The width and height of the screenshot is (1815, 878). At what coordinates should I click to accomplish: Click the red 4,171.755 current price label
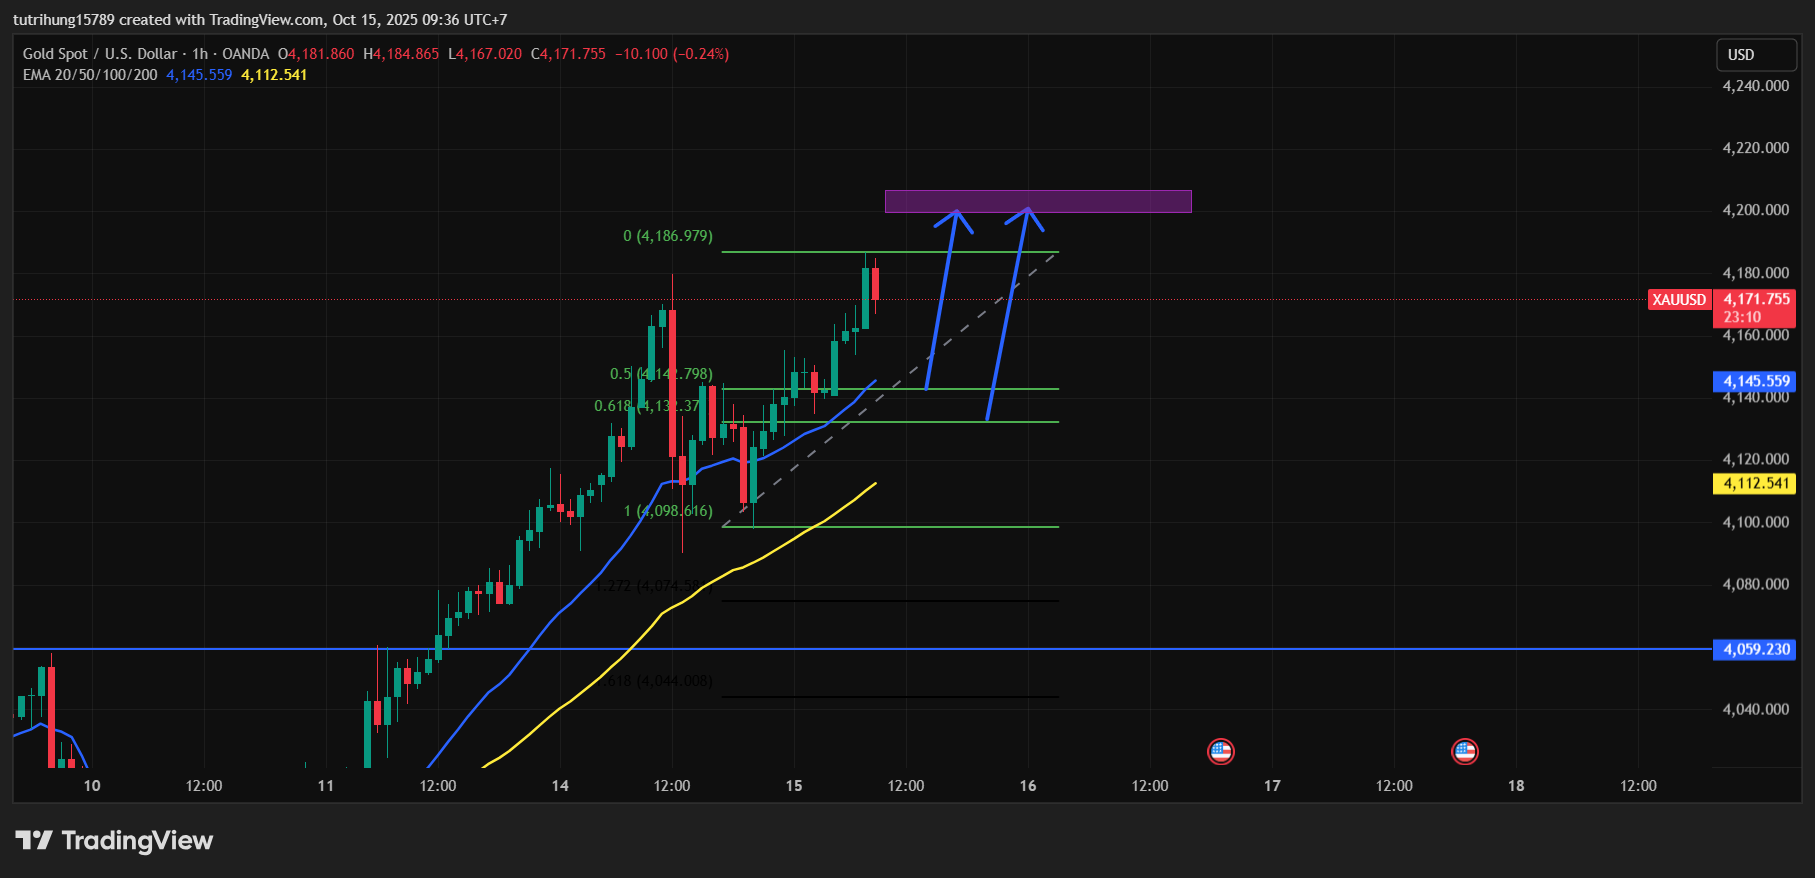click(x=1756, y=300)
